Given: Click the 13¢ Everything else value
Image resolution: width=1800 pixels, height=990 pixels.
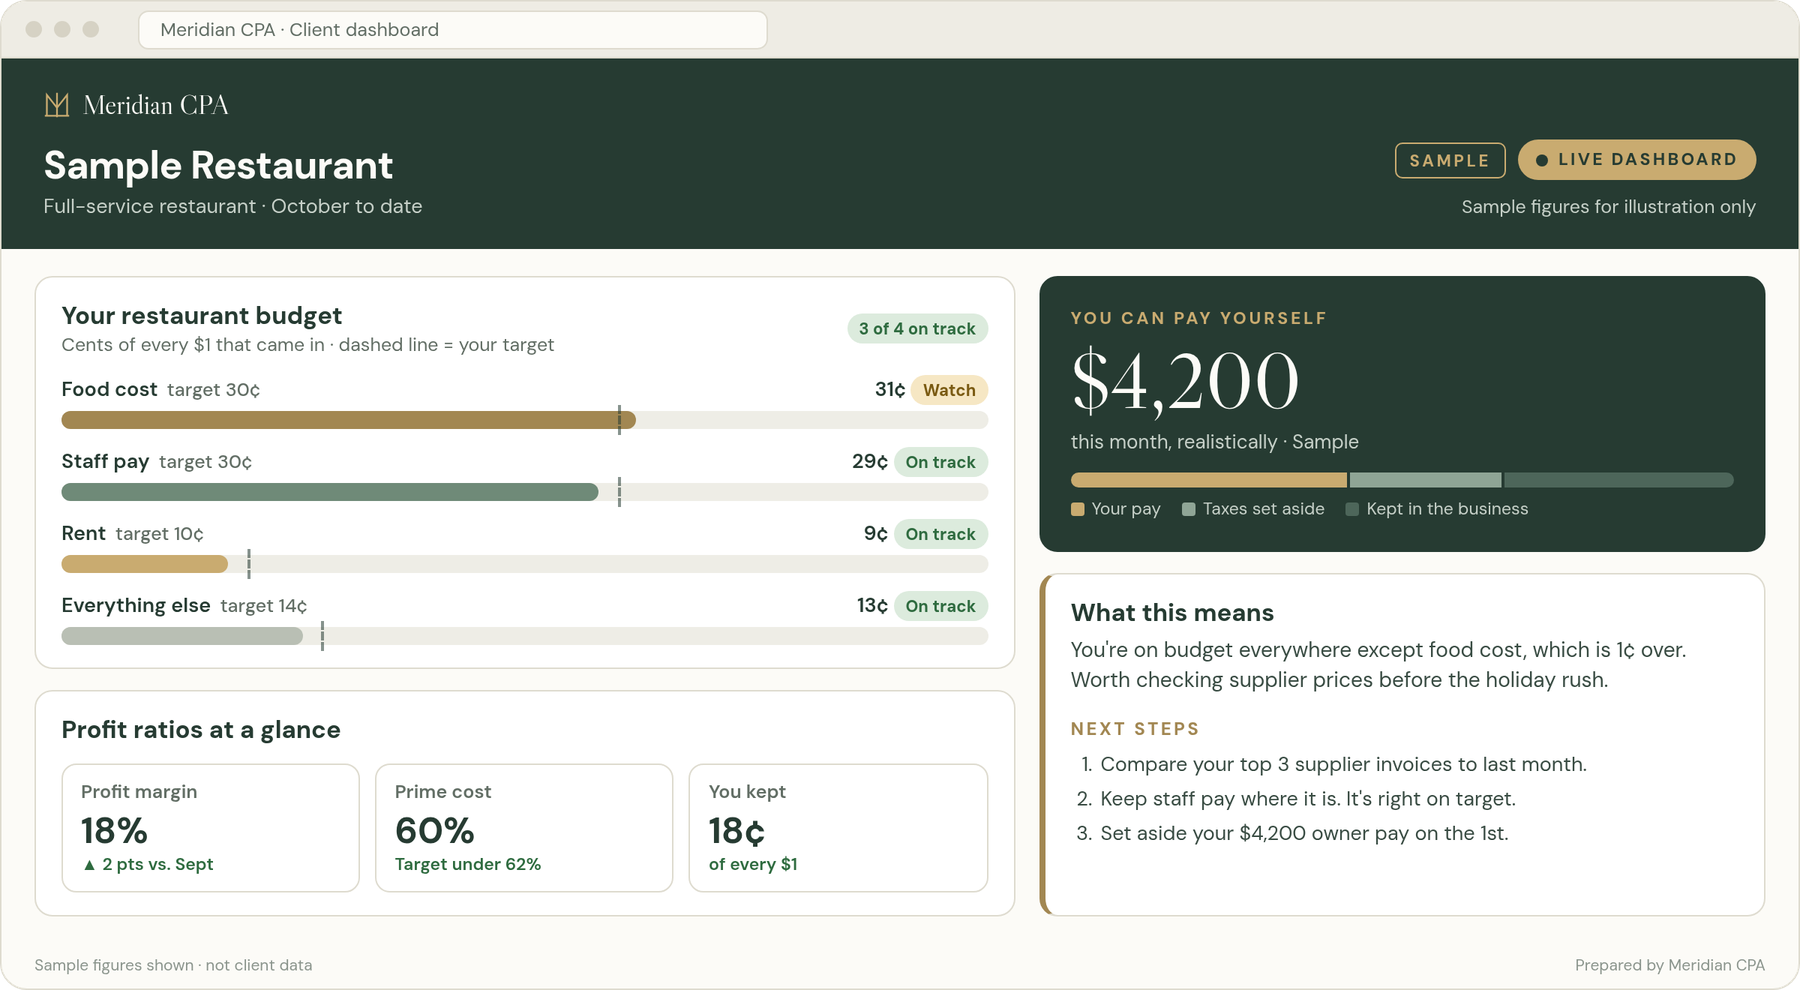Looking at the screenshot, I should coord(872,606).
